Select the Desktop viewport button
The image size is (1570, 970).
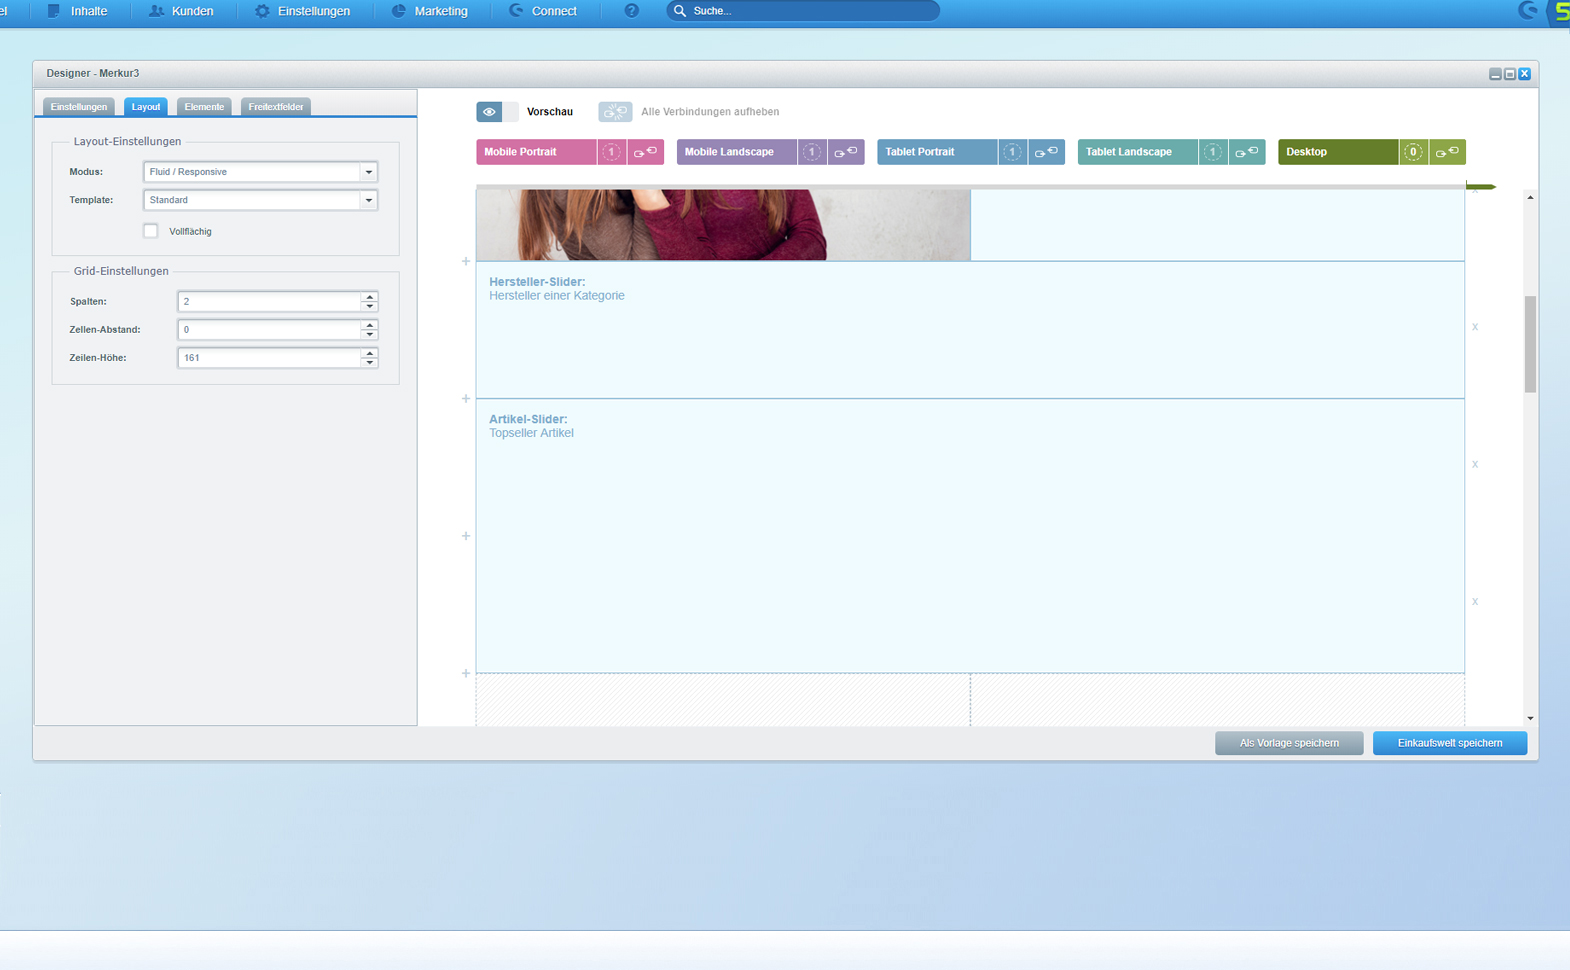coord(1337,152)
